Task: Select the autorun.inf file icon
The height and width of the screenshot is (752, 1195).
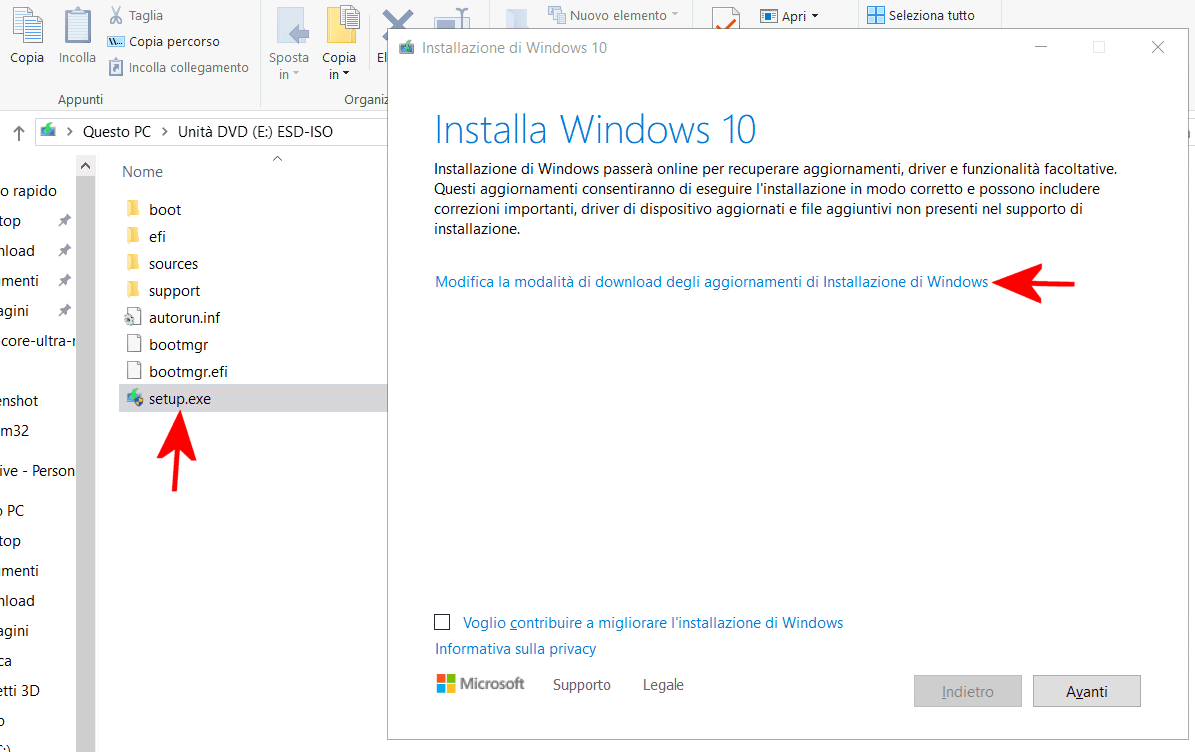Action: coord(133,317)
